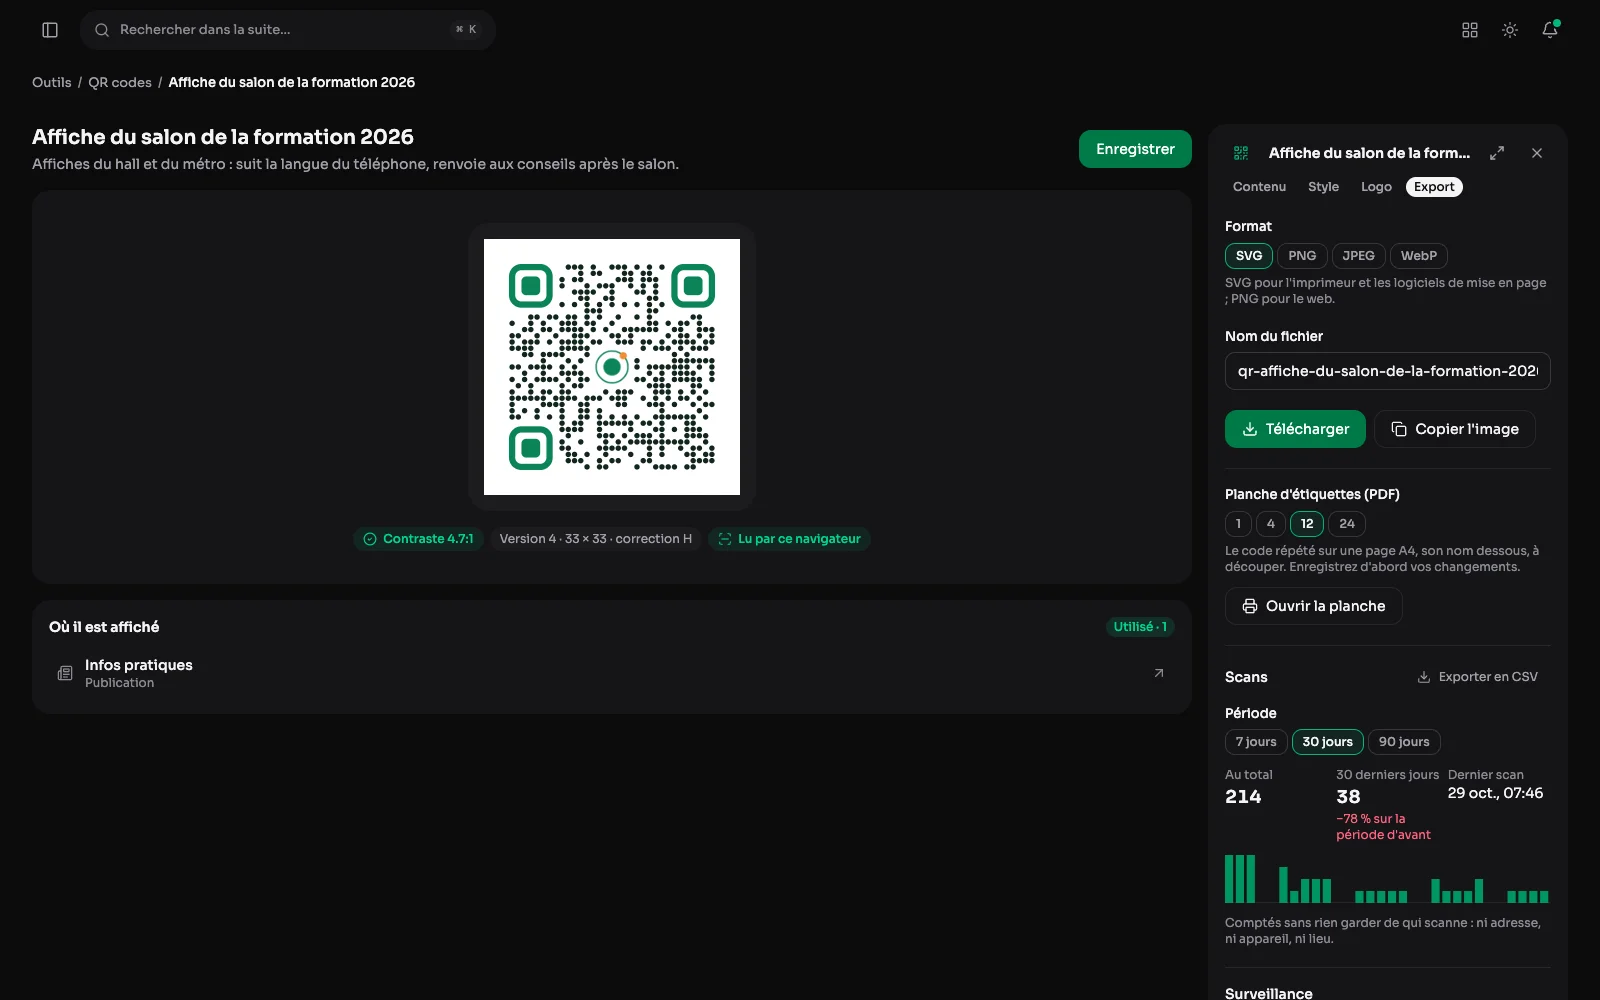Set scan period to 7 jours

pos(1256,742)
